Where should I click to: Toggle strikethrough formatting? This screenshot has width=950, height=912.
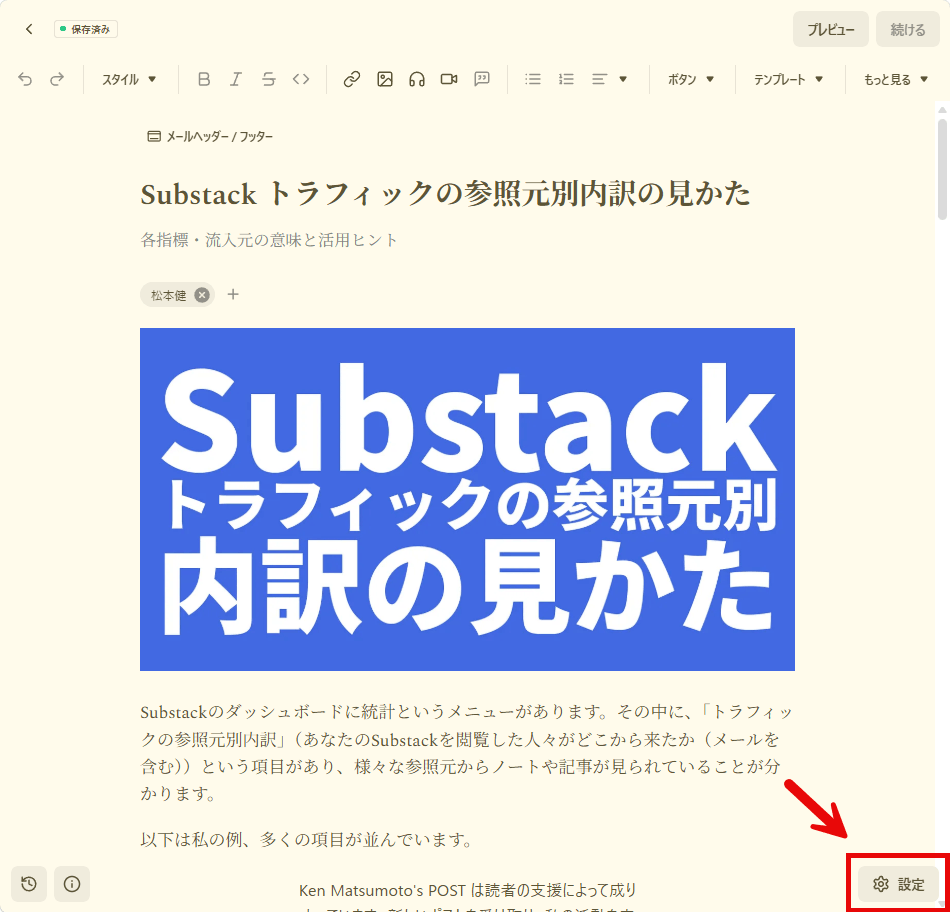[x=268, y=79]
